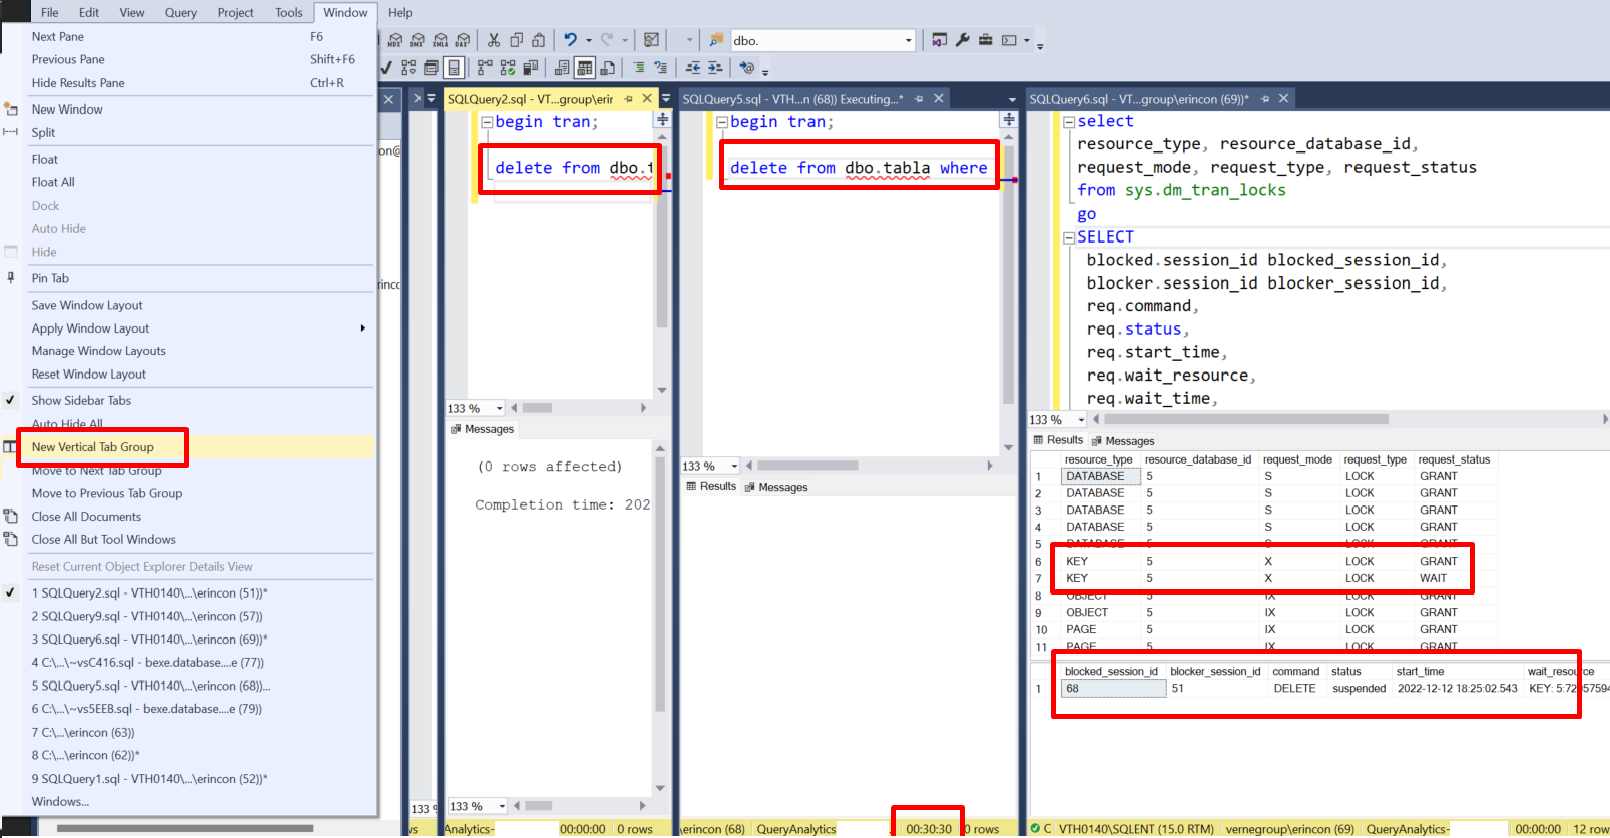This screenshot has width=1610, height=838.
Task: Click the DMX query toolbar icon
Action: pos(418,40)
